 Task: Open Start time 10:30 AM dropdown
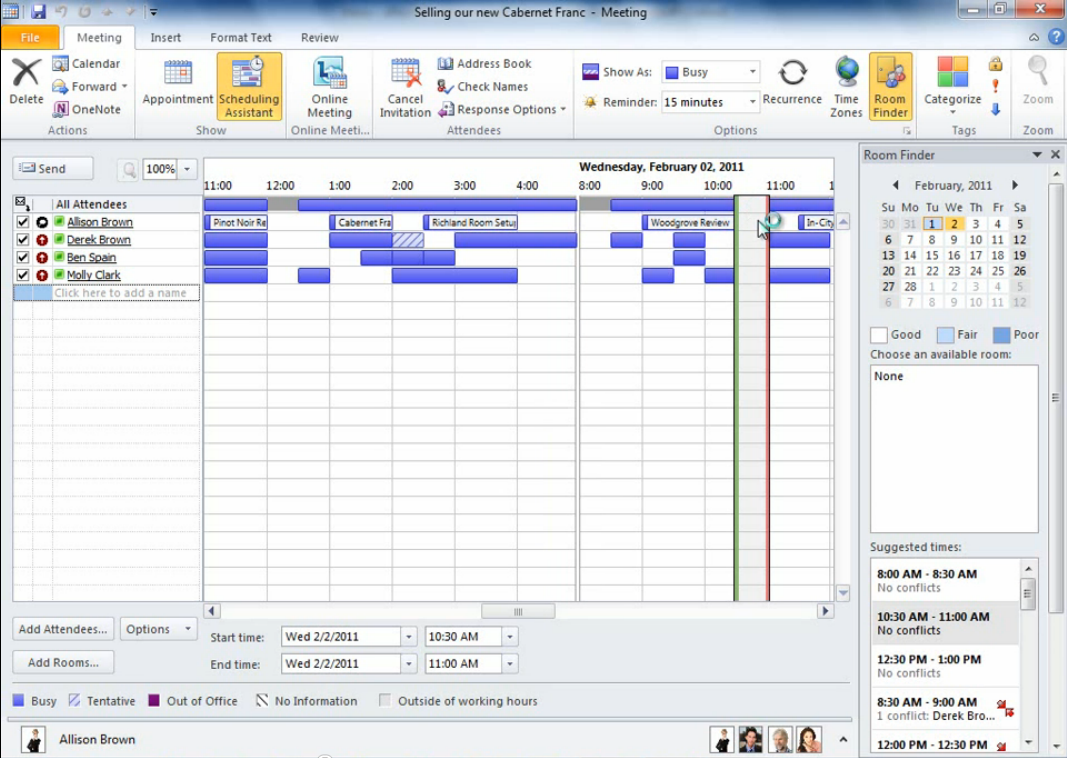[510, 637]
